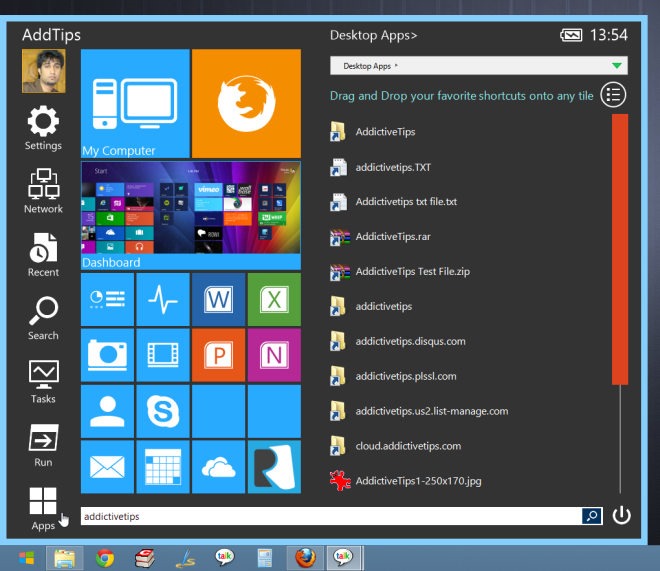Open cloud.addictivetips.com folder

[x=396, y=446]
